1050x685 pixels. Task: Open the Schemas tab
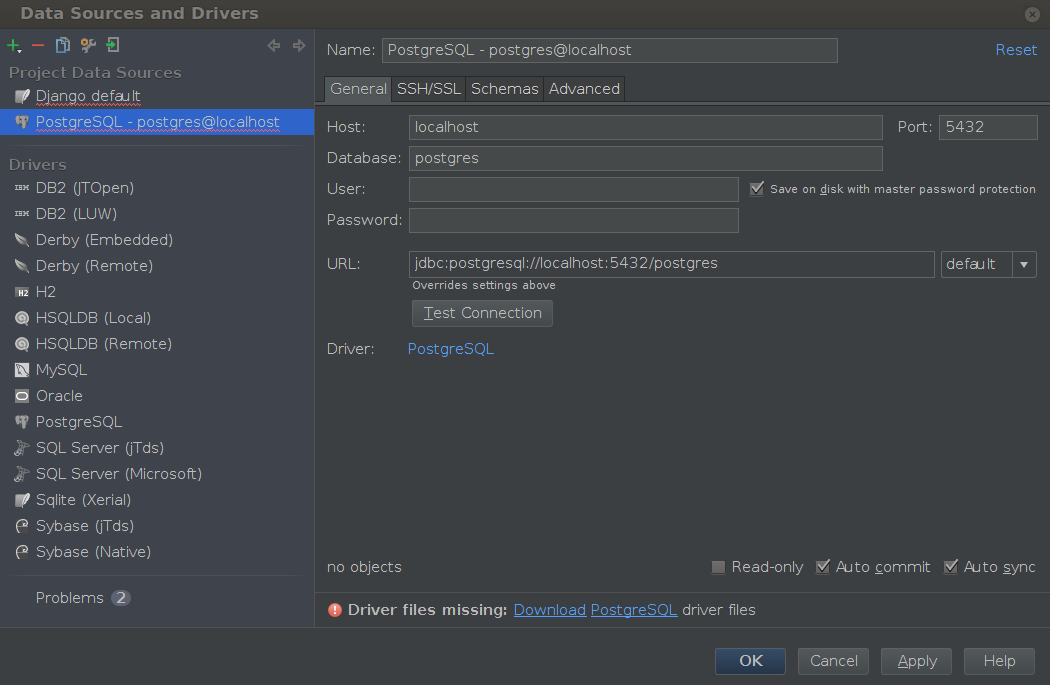tap(504, 89)
